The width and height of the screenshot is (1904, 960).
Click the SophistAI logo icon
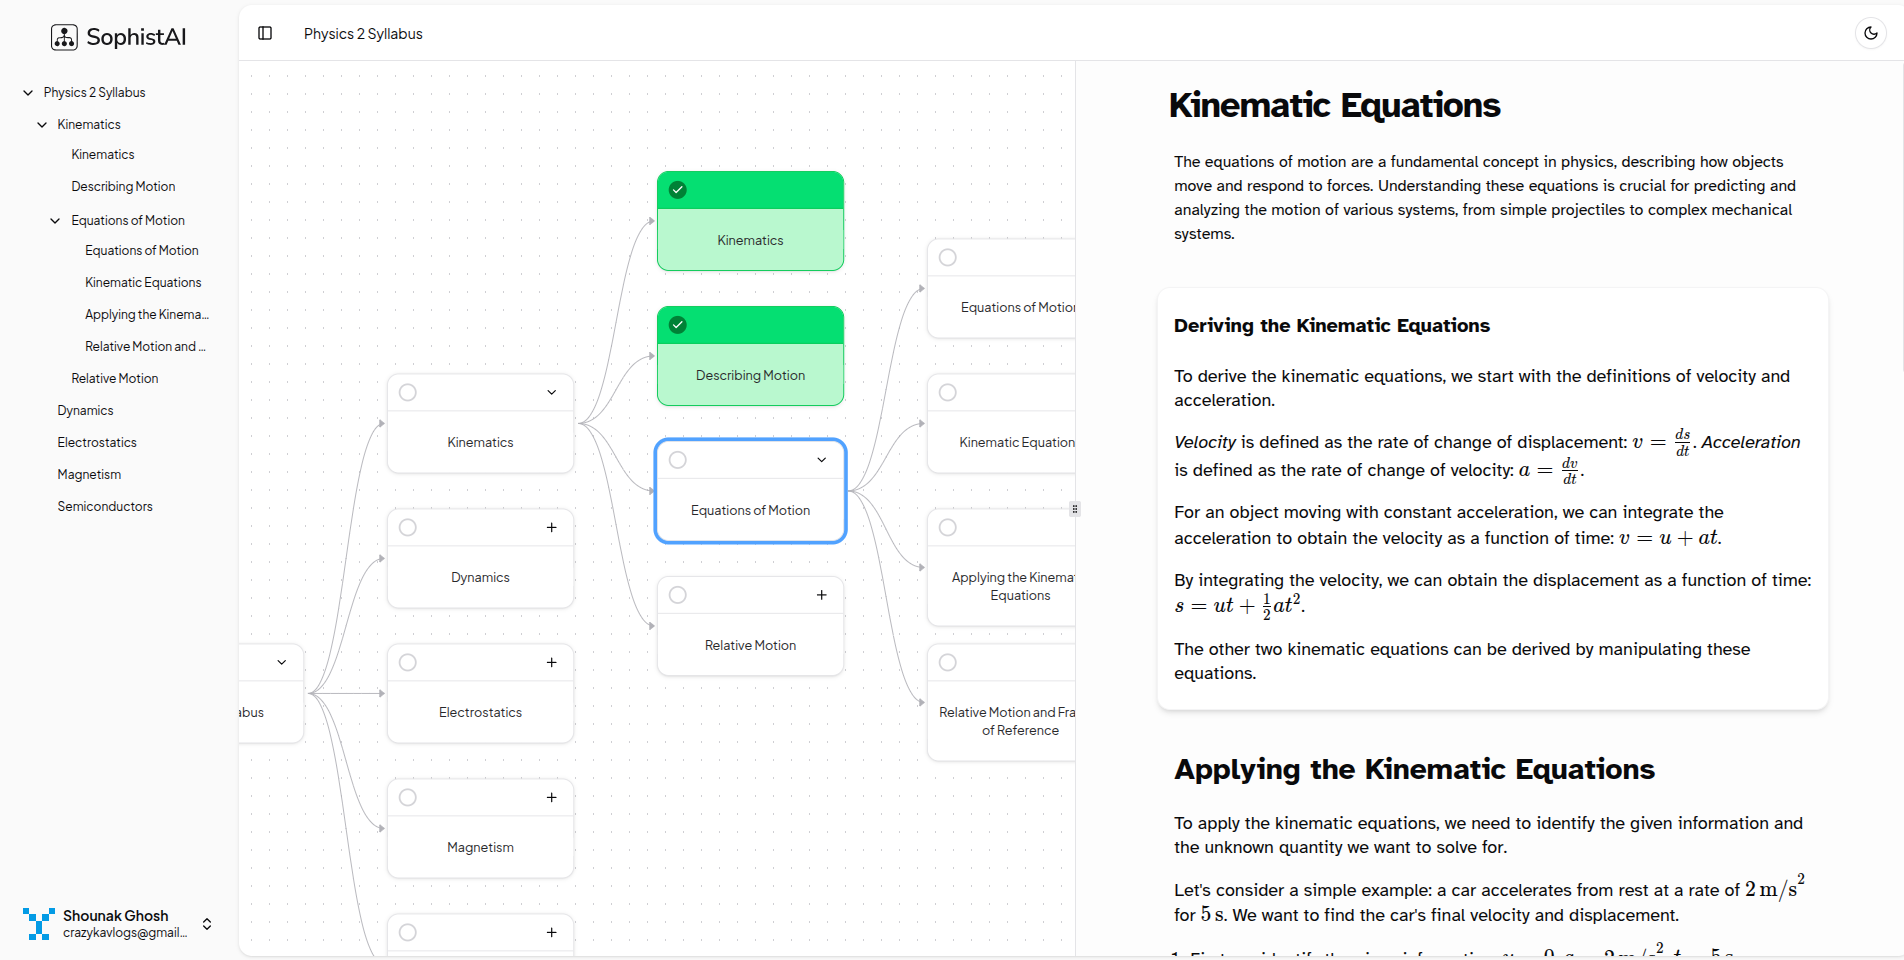tap(64, 37)
